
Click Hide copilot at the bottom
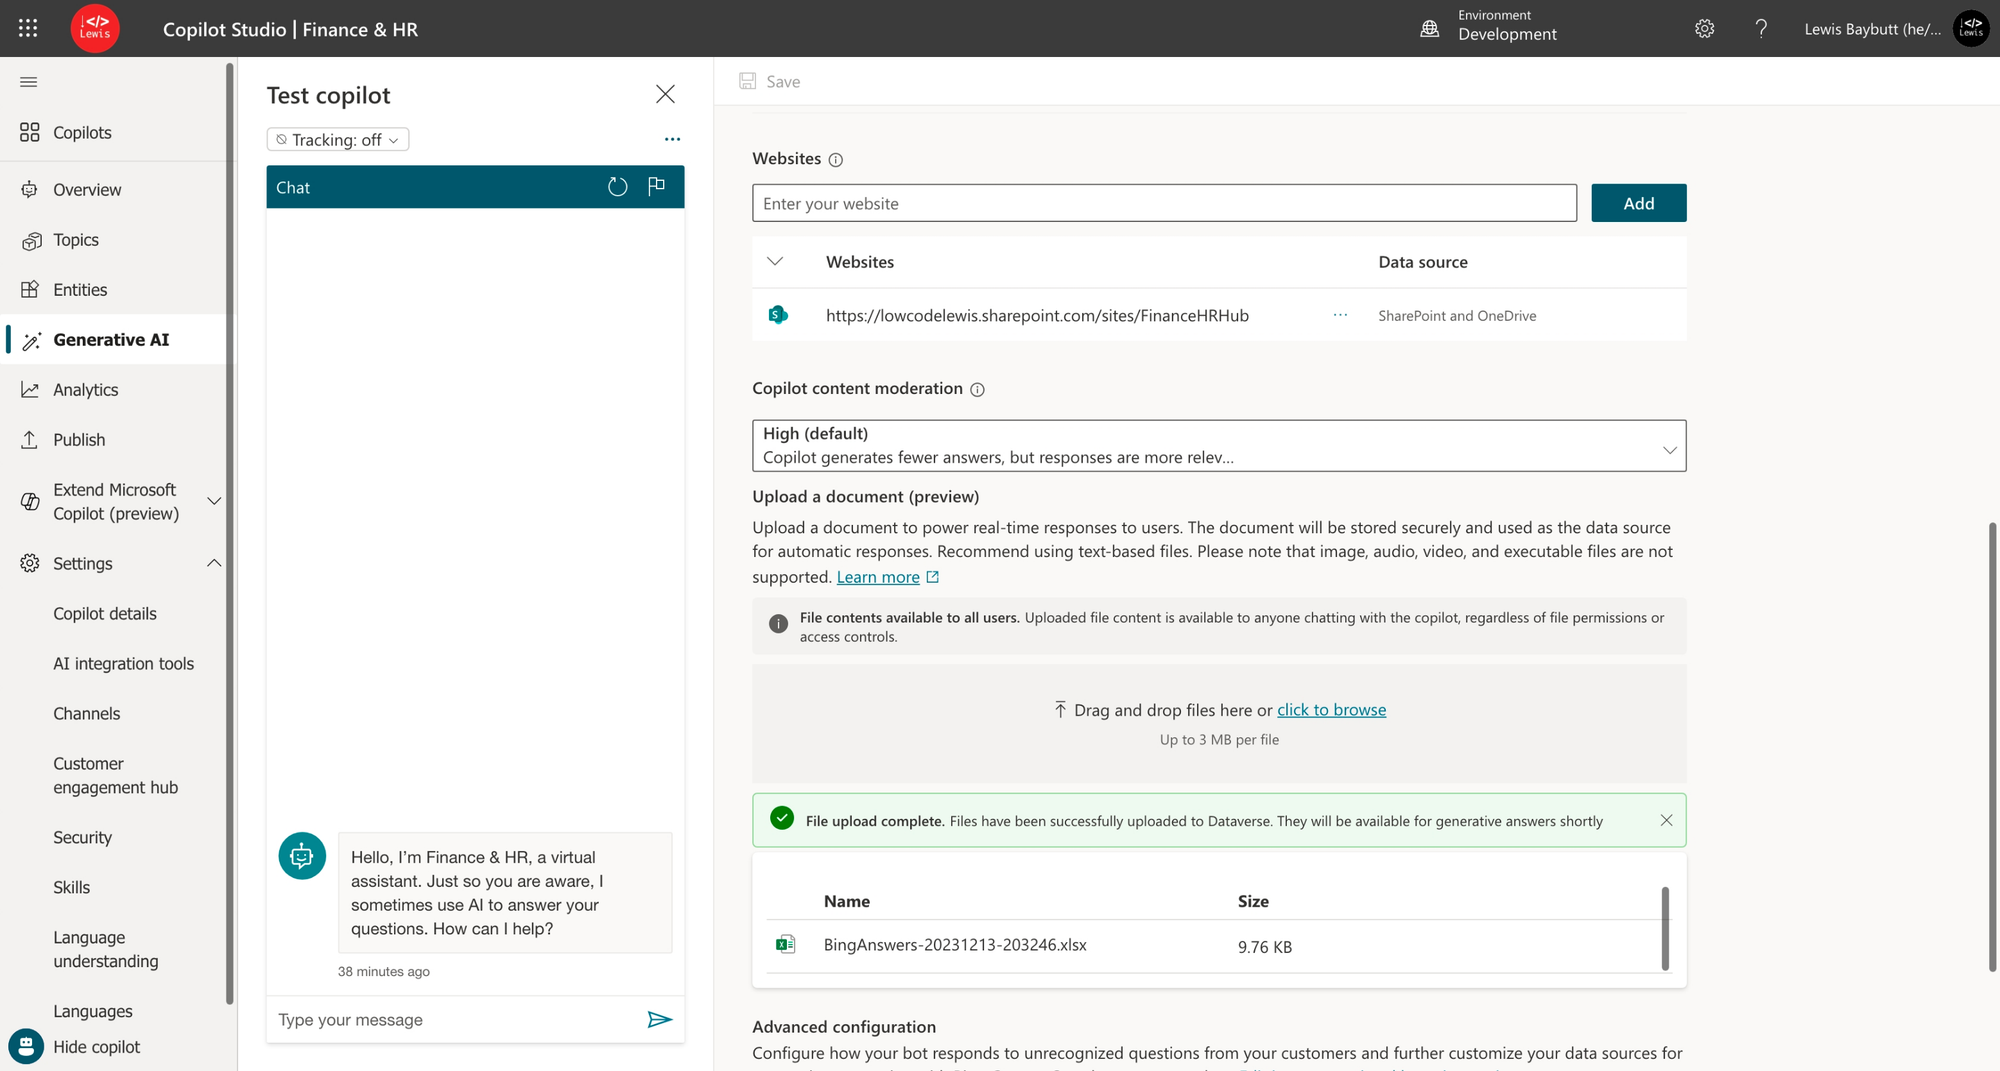(97, 1046)
